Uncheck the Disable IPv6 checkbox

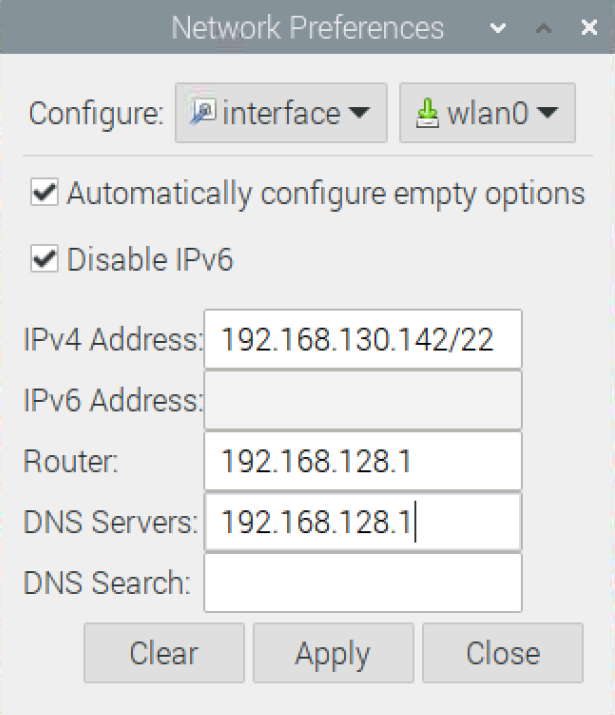point(44,258)
